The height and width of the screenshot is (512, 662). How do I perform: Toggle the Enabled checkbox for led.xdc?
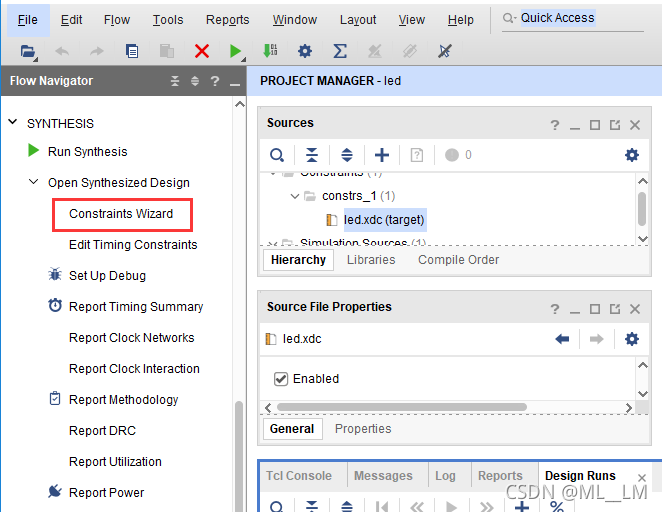coord(280,379)
